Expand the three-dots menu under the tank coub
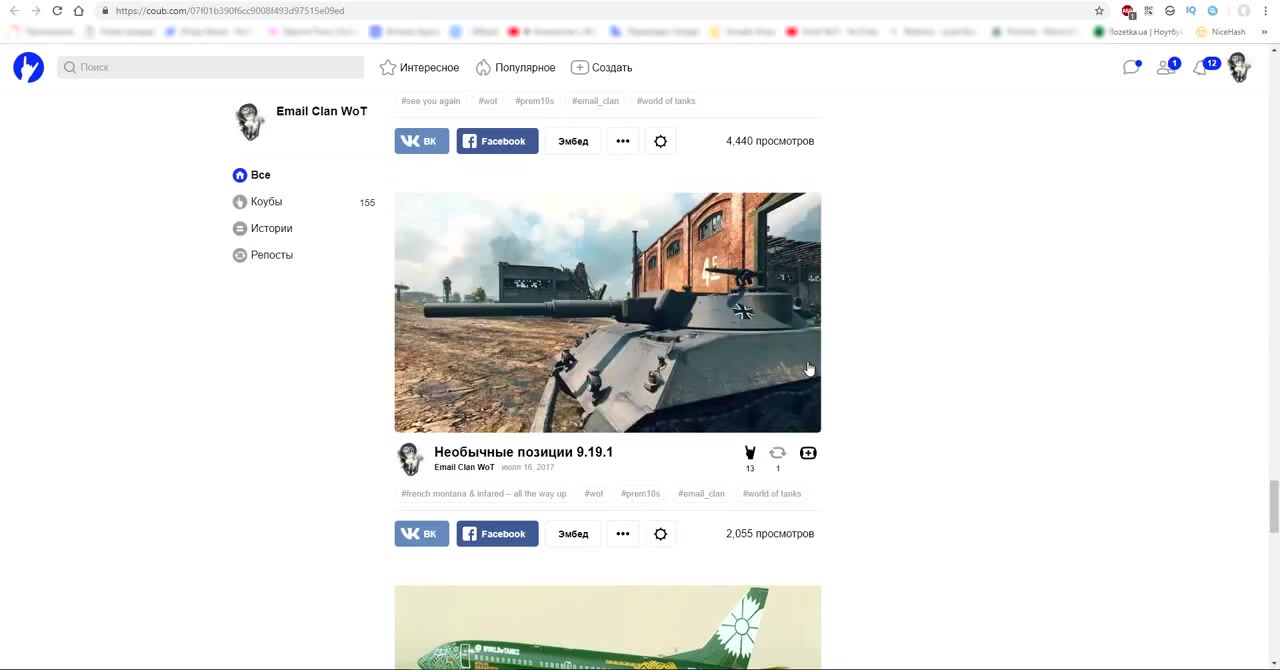This screenshot has height=670, width=1280. (x=622, y=534)
